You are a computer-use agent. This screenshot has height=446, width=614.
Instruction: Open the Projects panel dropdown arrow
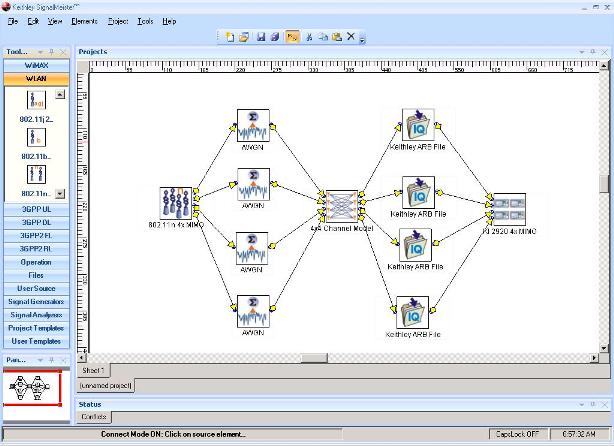click(x=580, y=51)
